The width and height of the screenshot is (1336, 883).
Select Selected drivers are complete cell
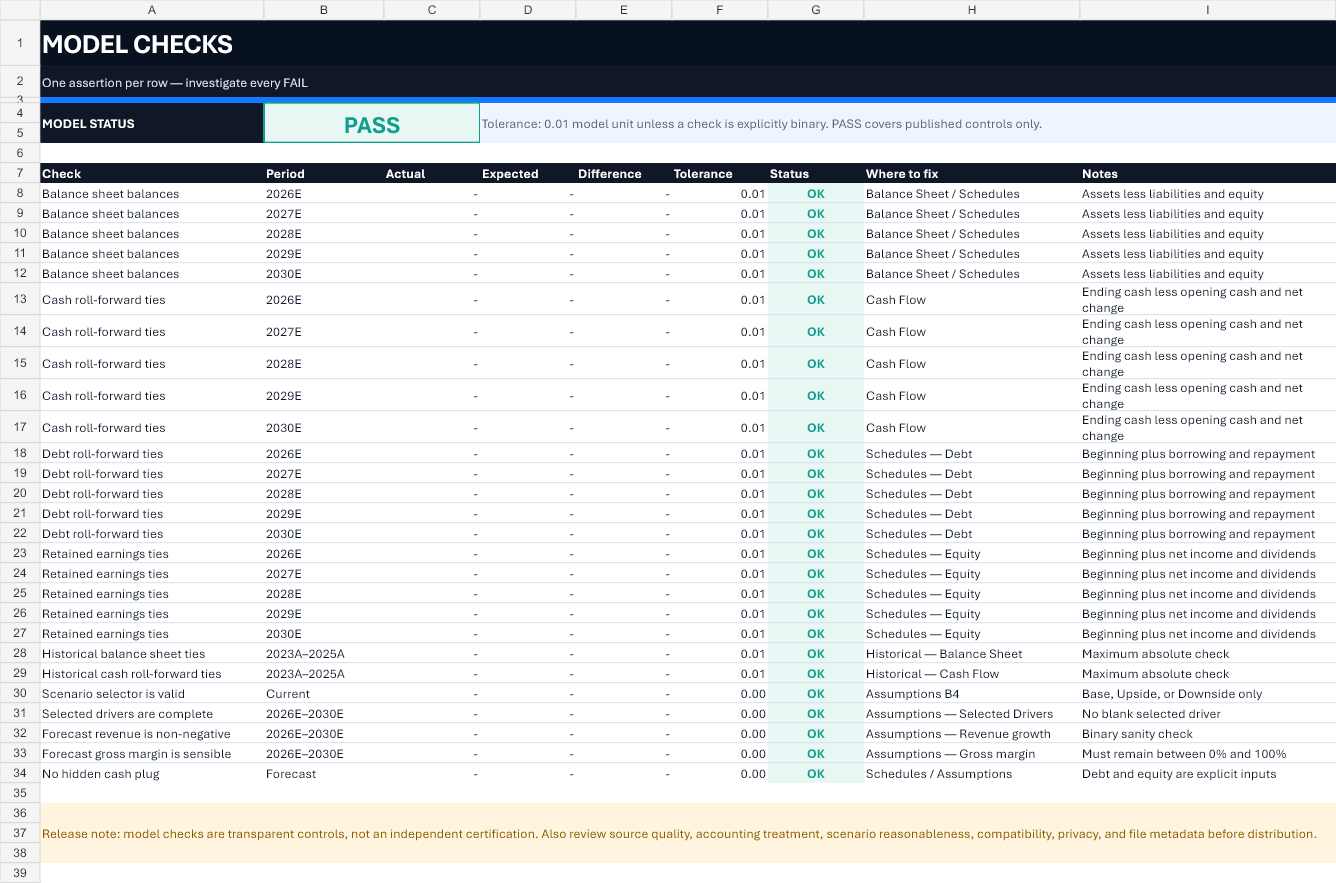pos(152,713)
